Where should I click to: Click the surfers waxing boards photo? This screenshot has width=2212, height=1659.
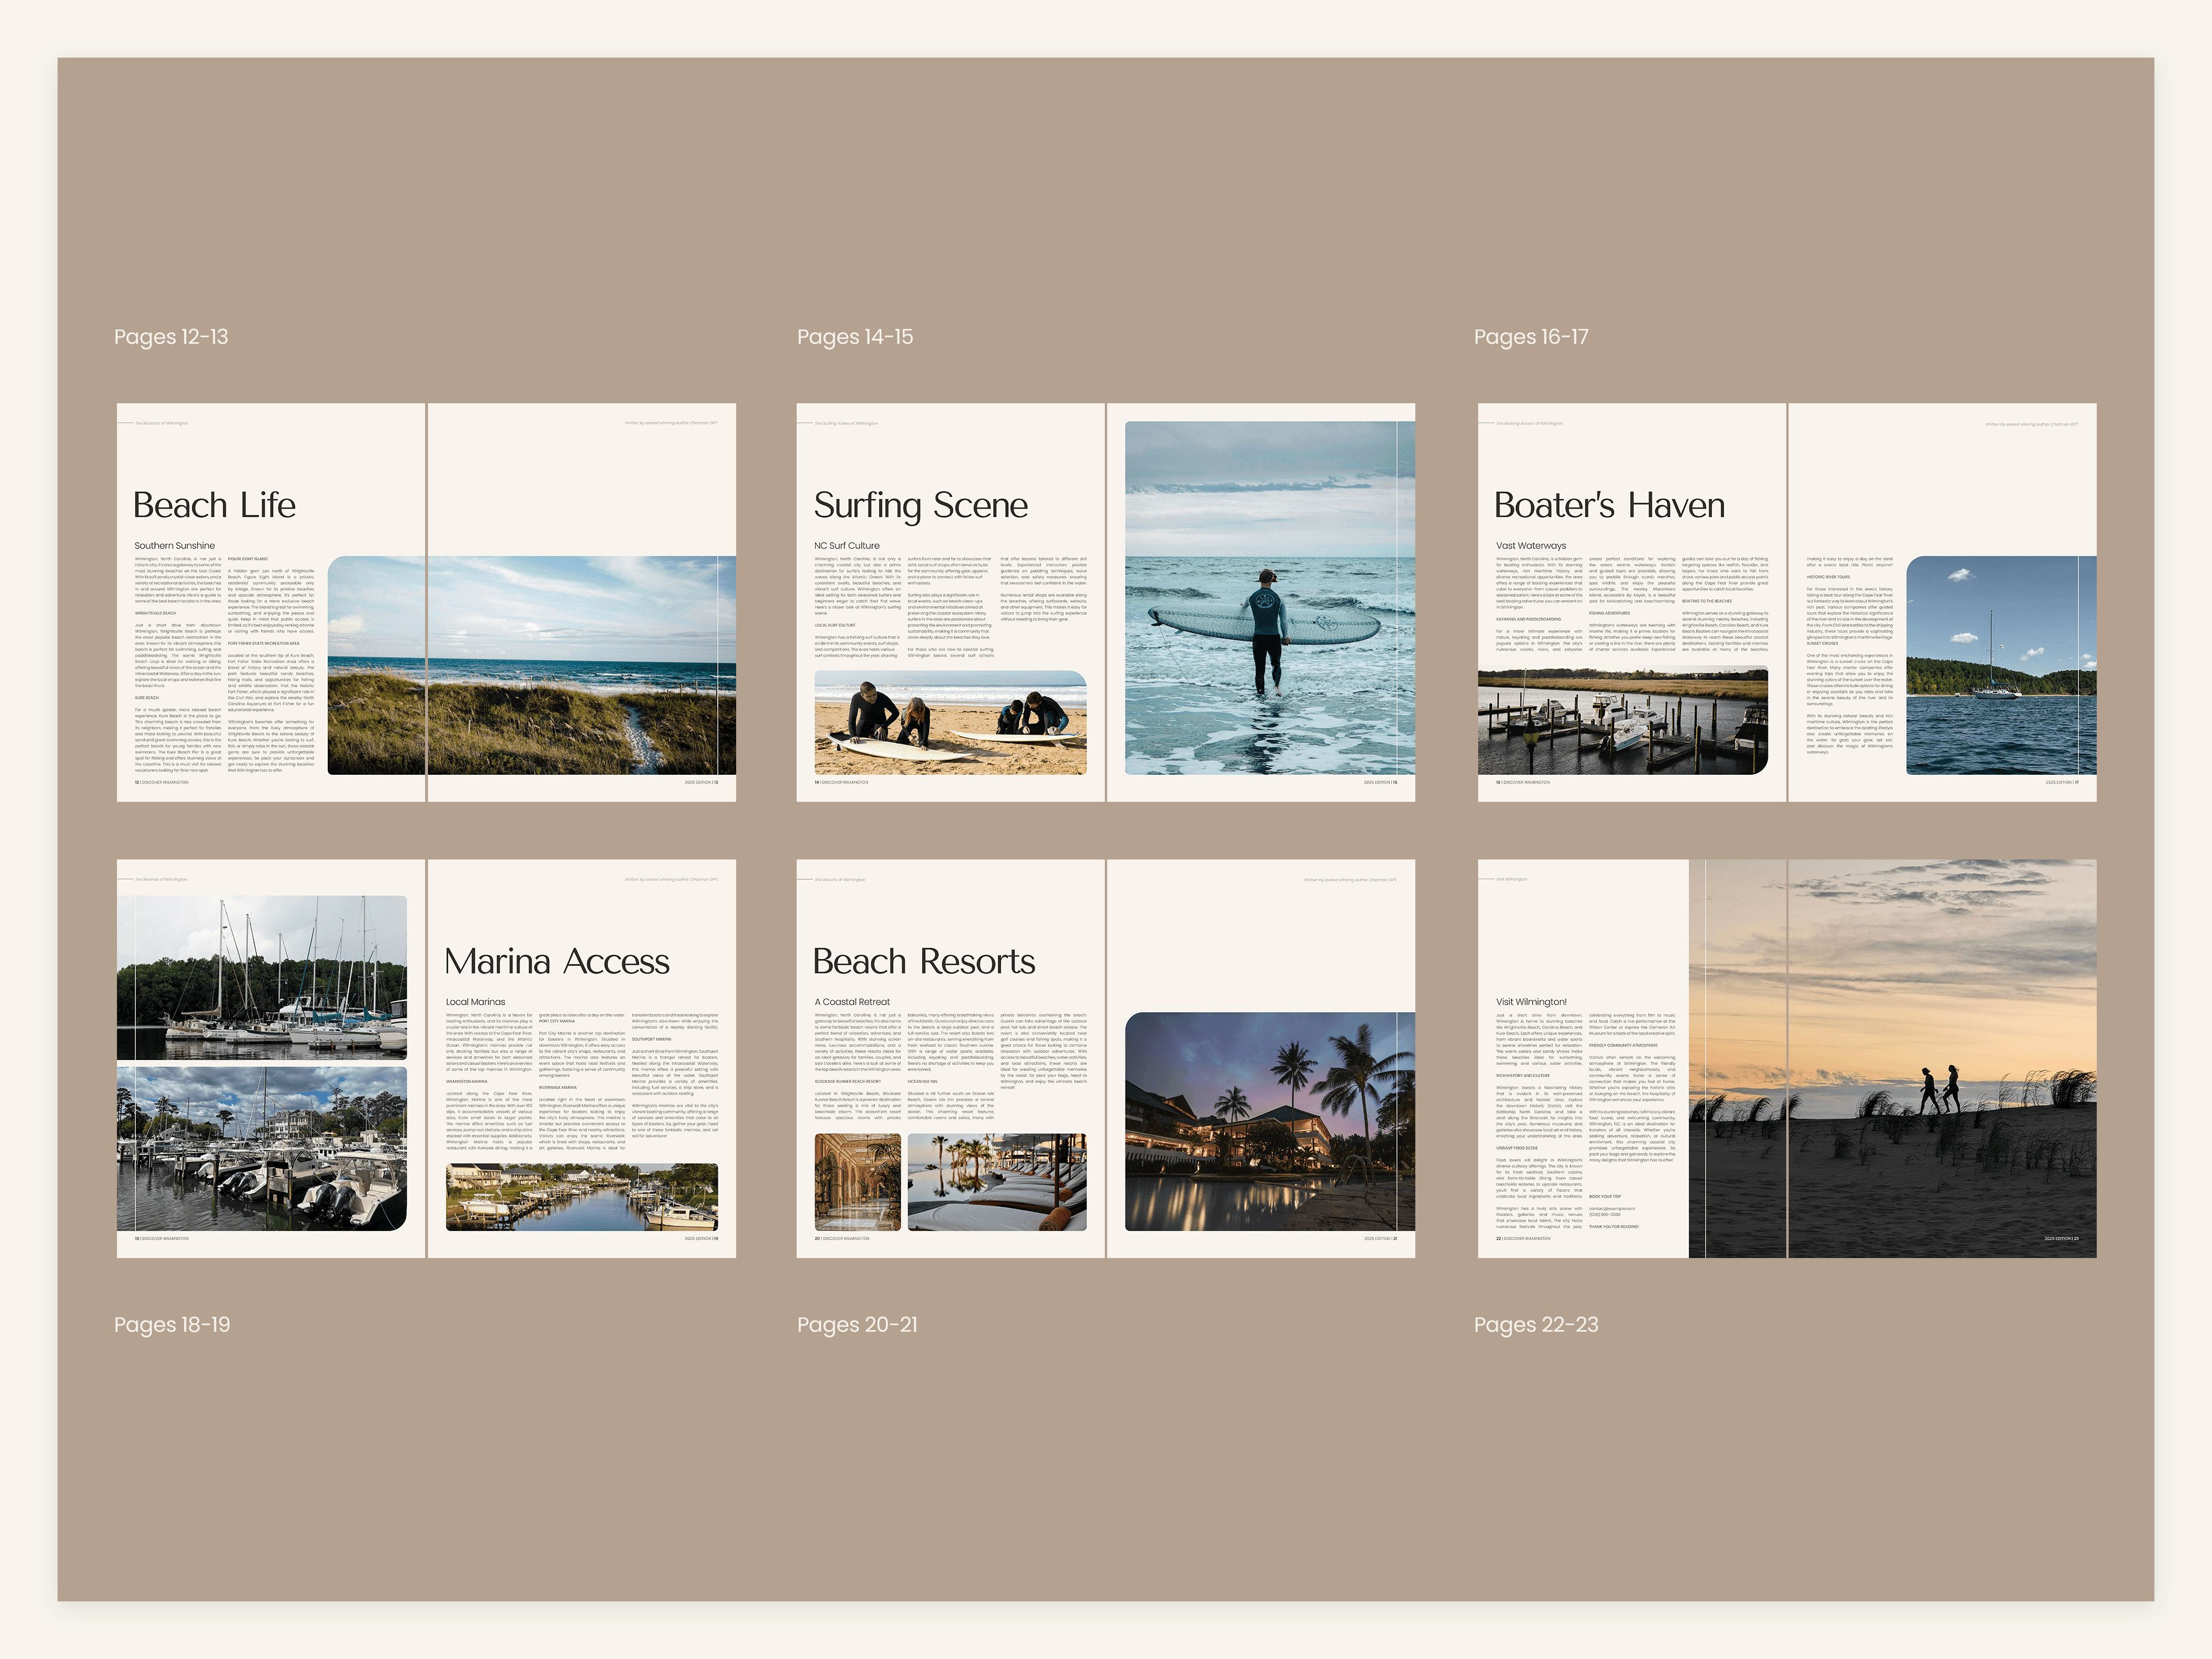click(949, 722)
